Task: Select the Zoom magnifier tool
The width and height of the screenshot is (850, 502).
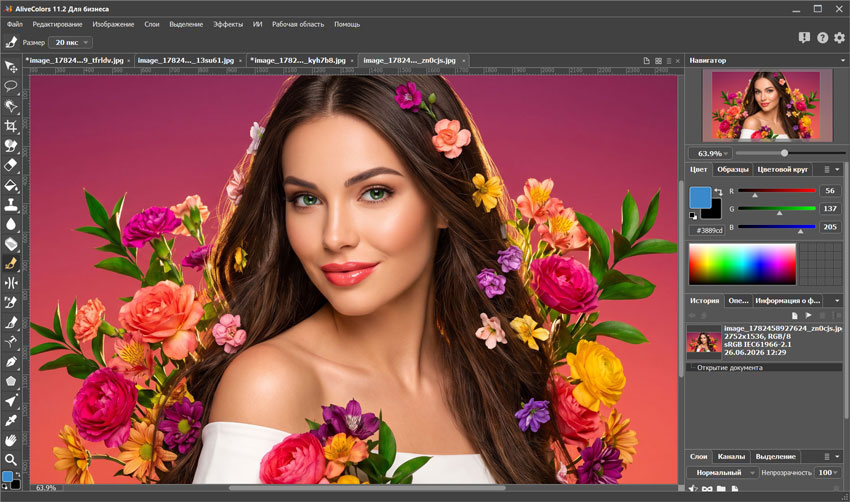Action: [x=10, y=460]
